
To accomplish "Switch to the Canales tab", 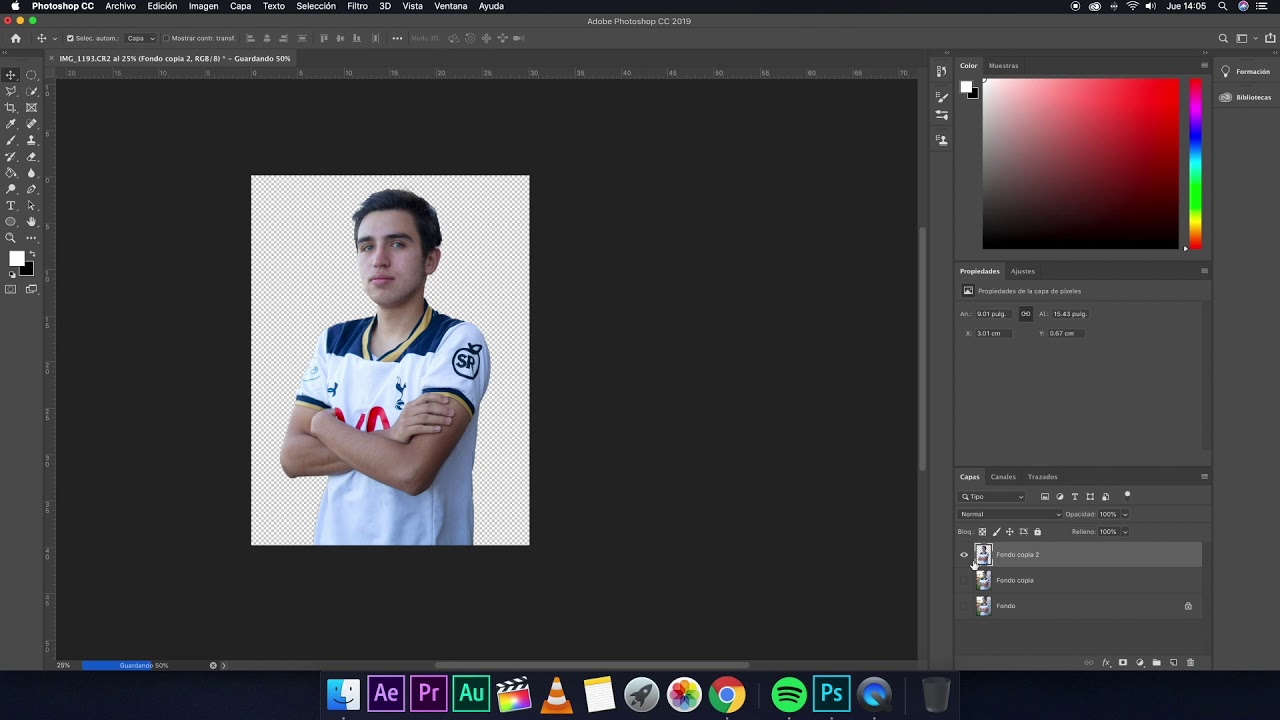I will [x=1003, y=477].
